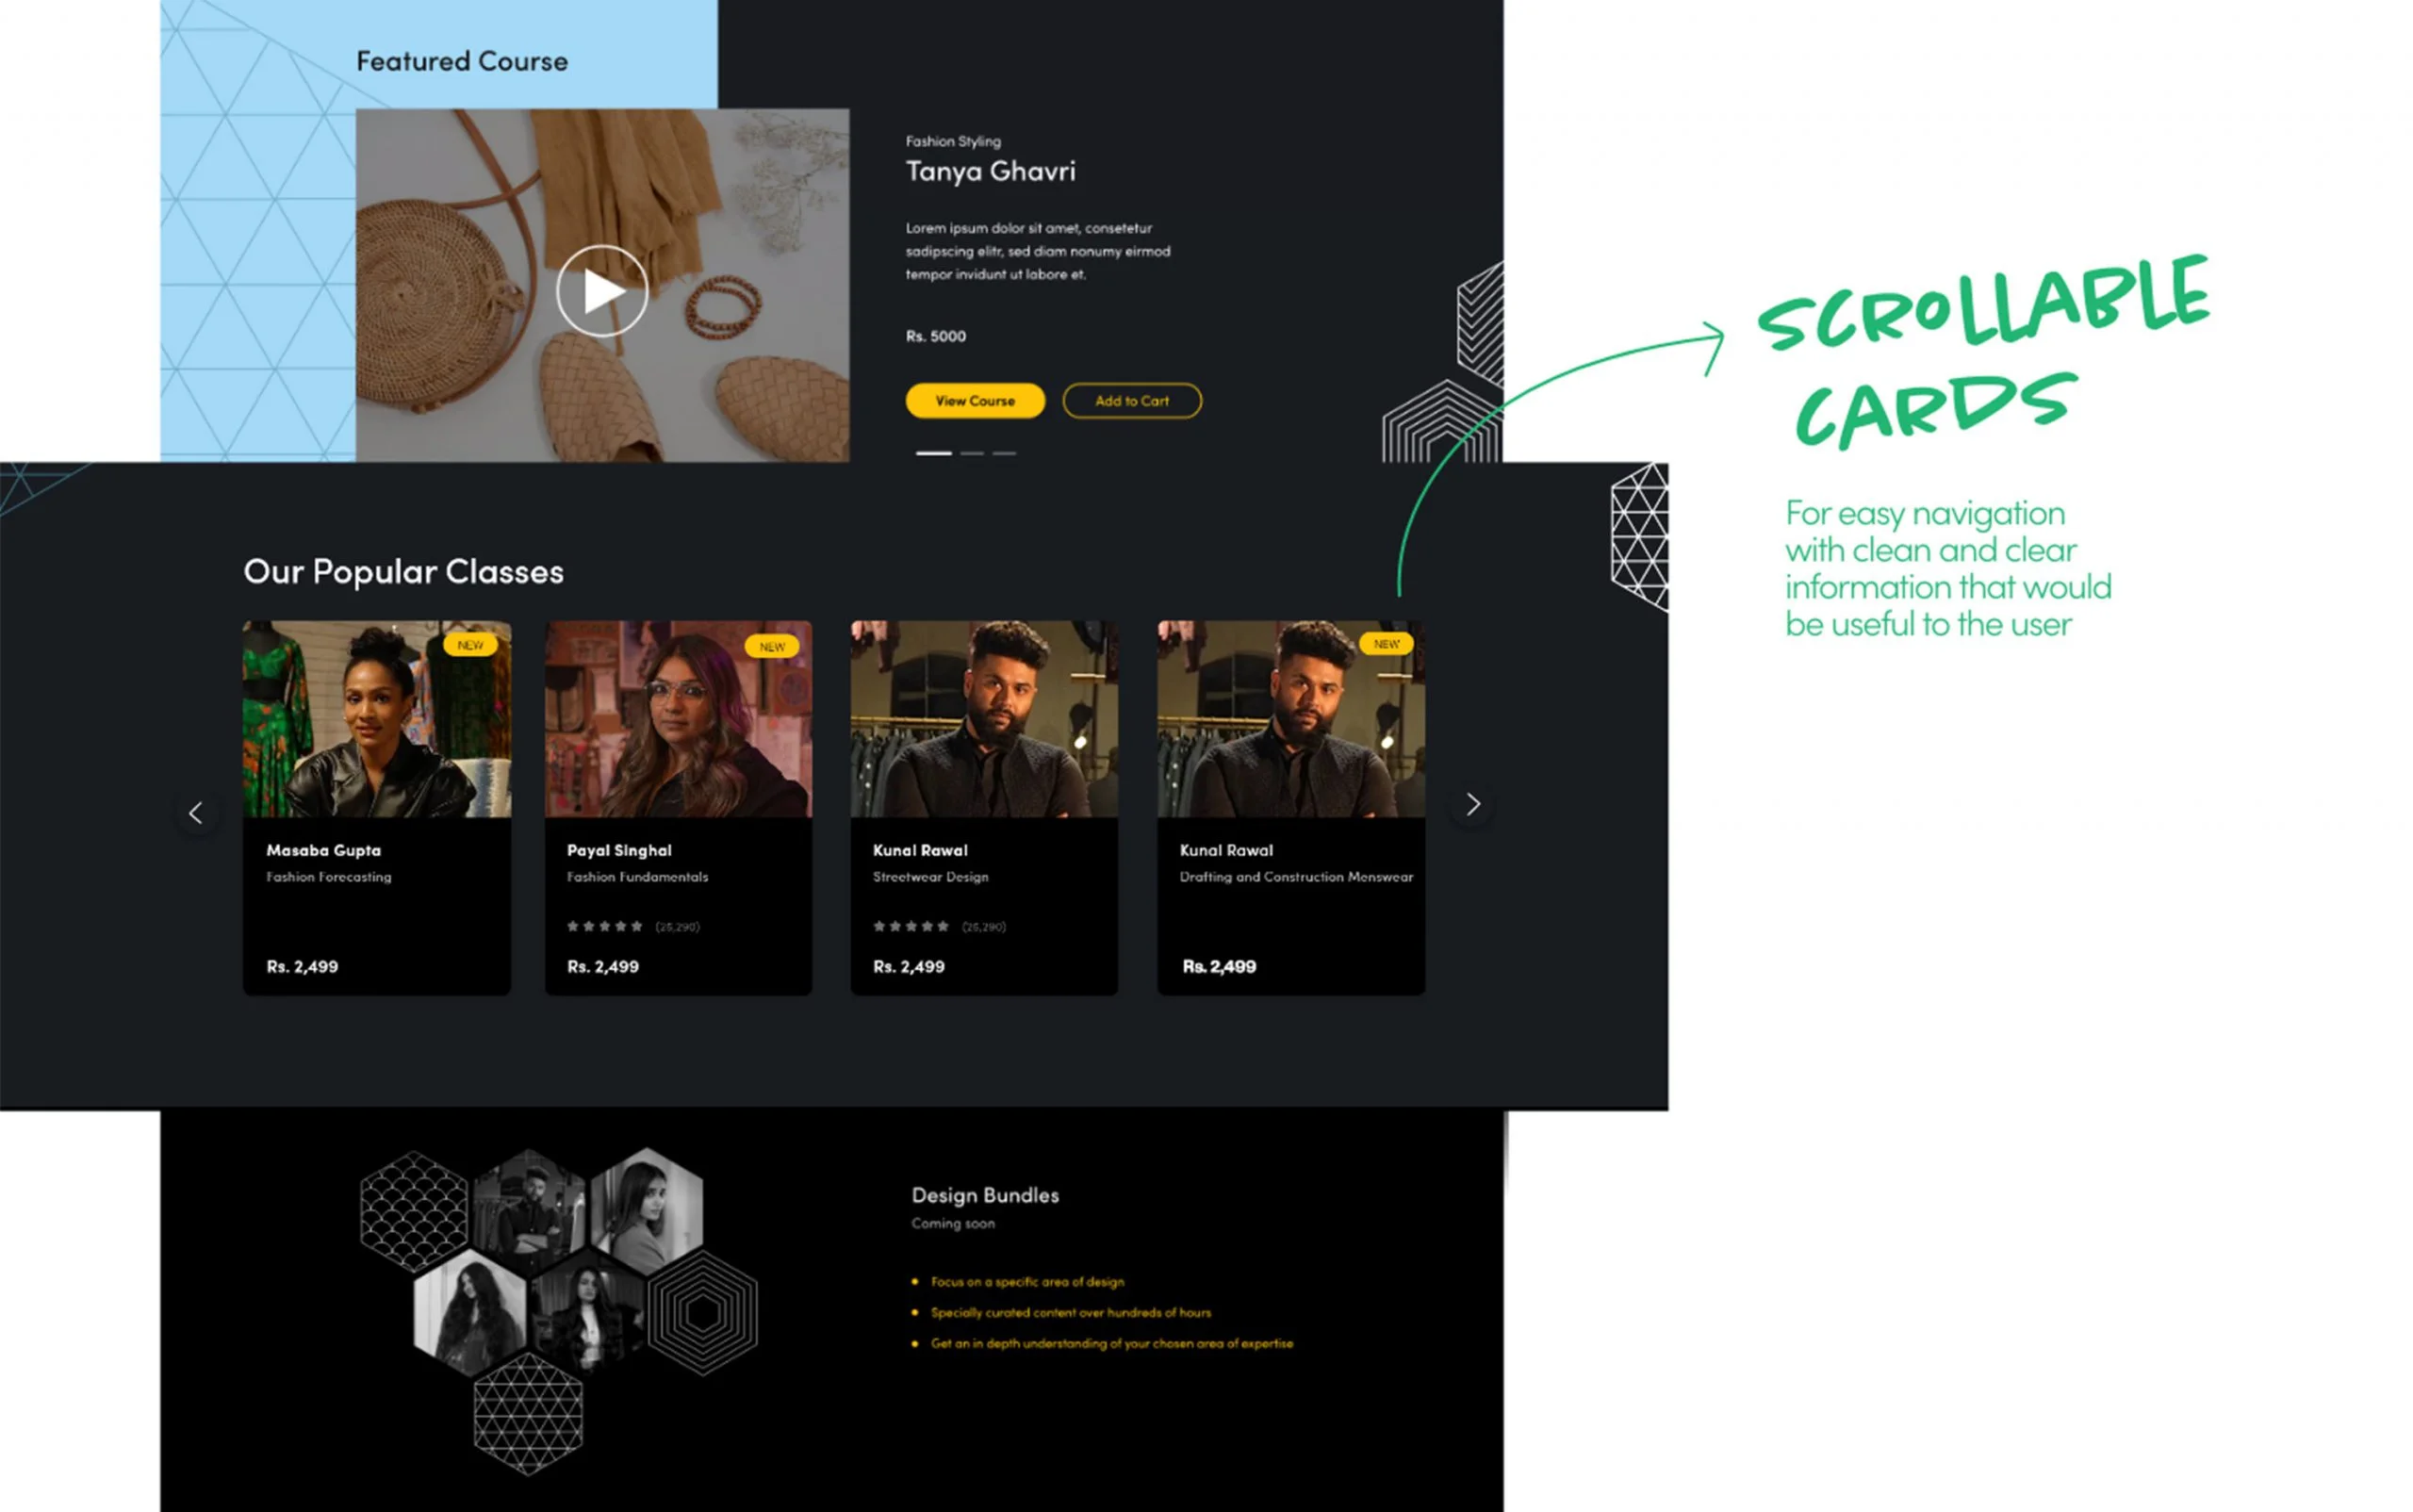Click the star rating on Kunal Rawal's Streetwear card

(x=911, y=926)
